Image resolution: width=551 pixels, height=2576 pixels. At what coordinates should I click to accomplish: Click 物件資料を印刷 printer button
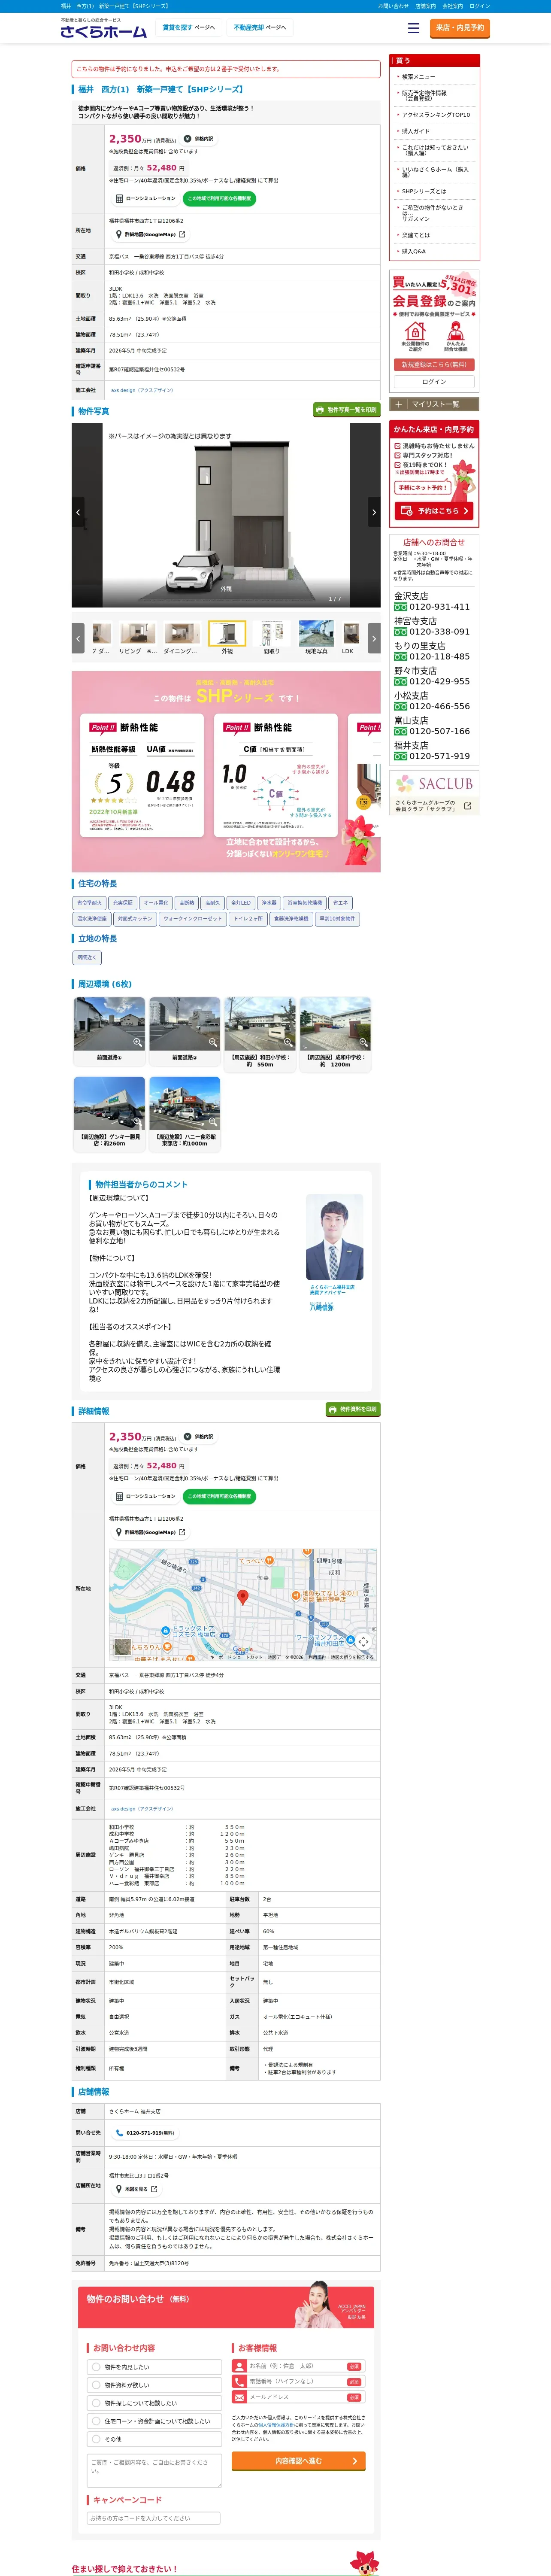353,1409
